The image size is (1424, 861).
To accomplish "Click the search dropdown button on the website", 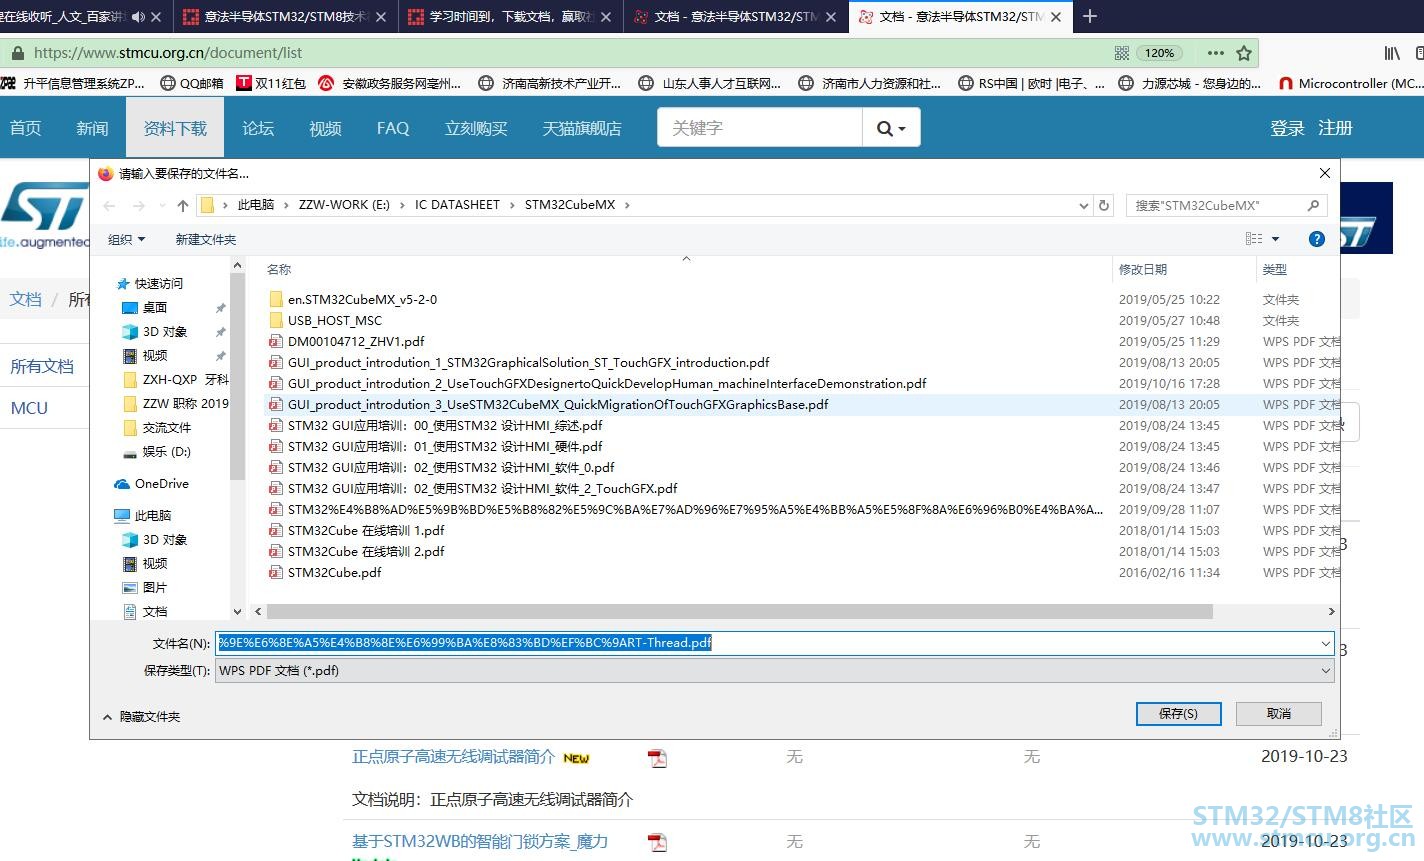I will [x=891, y=128].
